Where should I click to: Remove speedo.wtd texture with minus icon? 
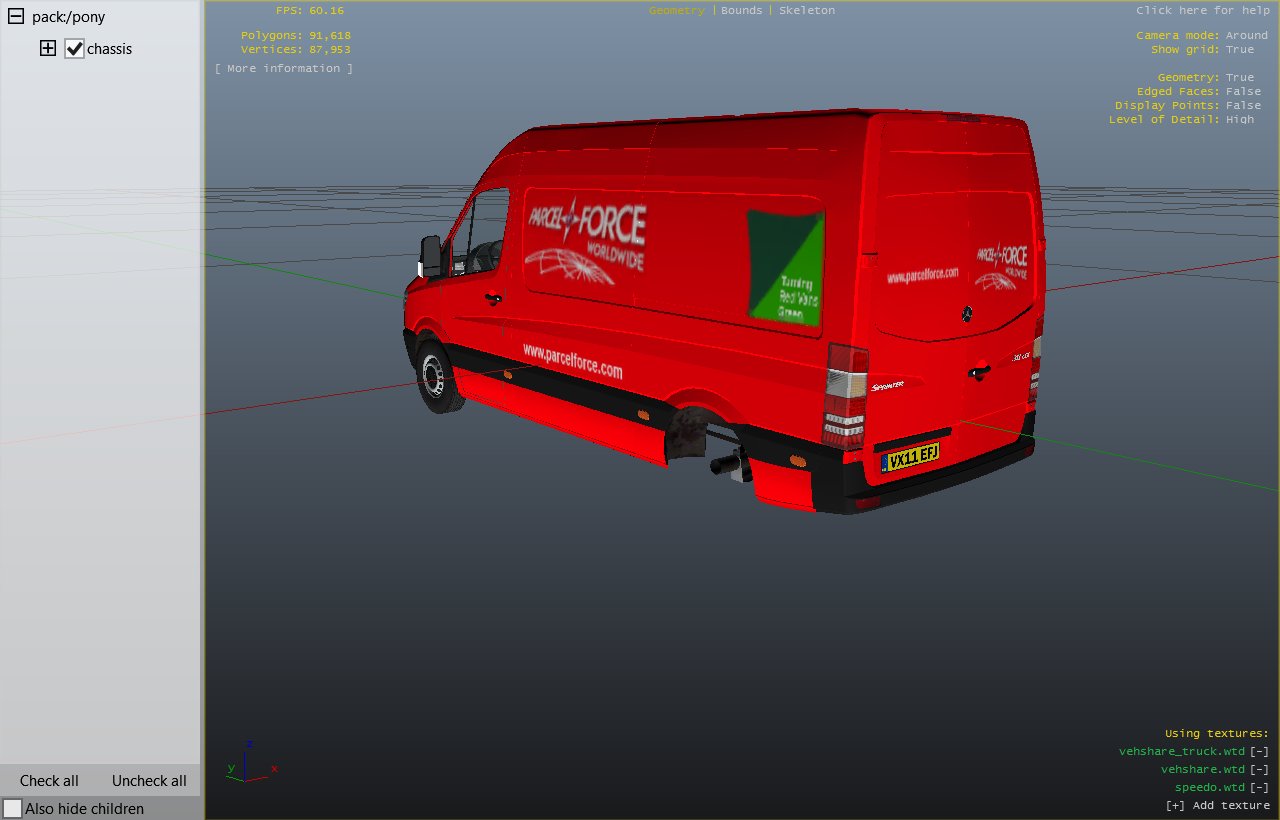click(1259, 787)
